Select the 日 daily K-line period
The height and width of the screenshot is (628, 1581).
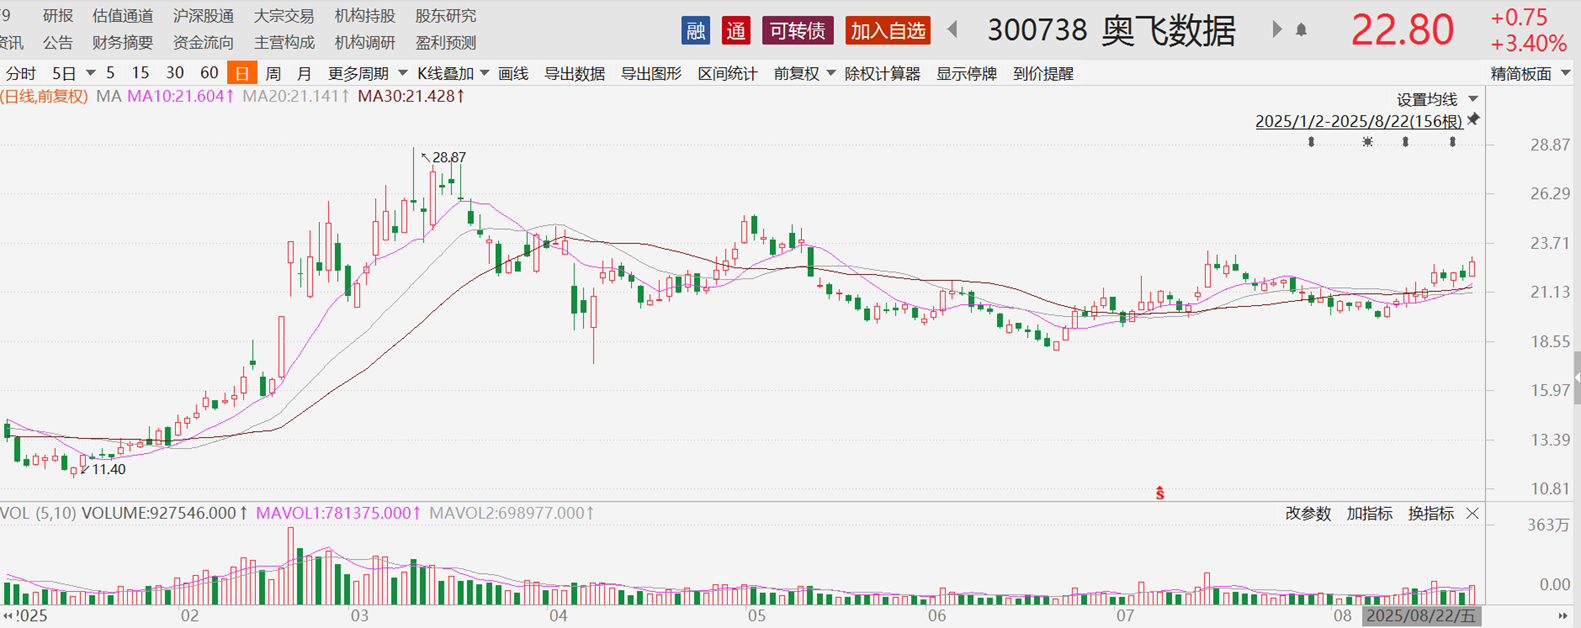pos(241,73)
